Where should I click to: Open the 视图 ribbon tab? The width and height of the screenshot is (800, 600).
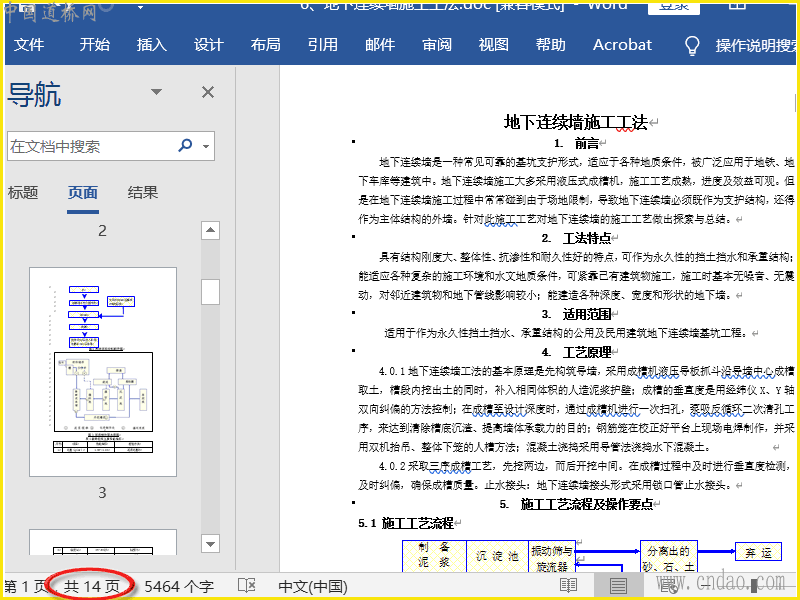pos(493,45)
